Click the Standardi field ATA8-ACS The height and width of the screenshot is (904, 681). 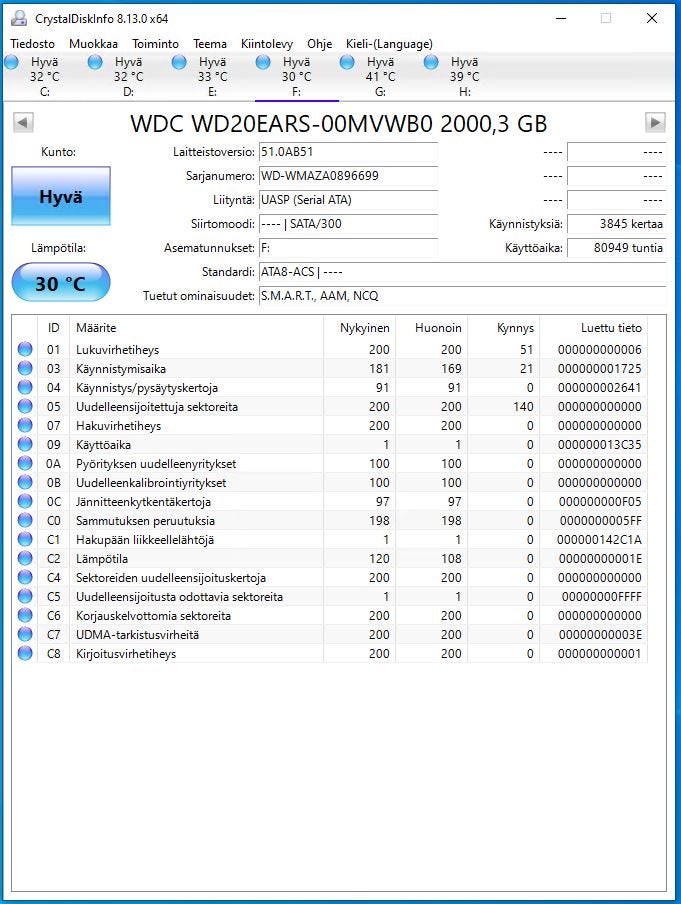[x=462, y=272]
